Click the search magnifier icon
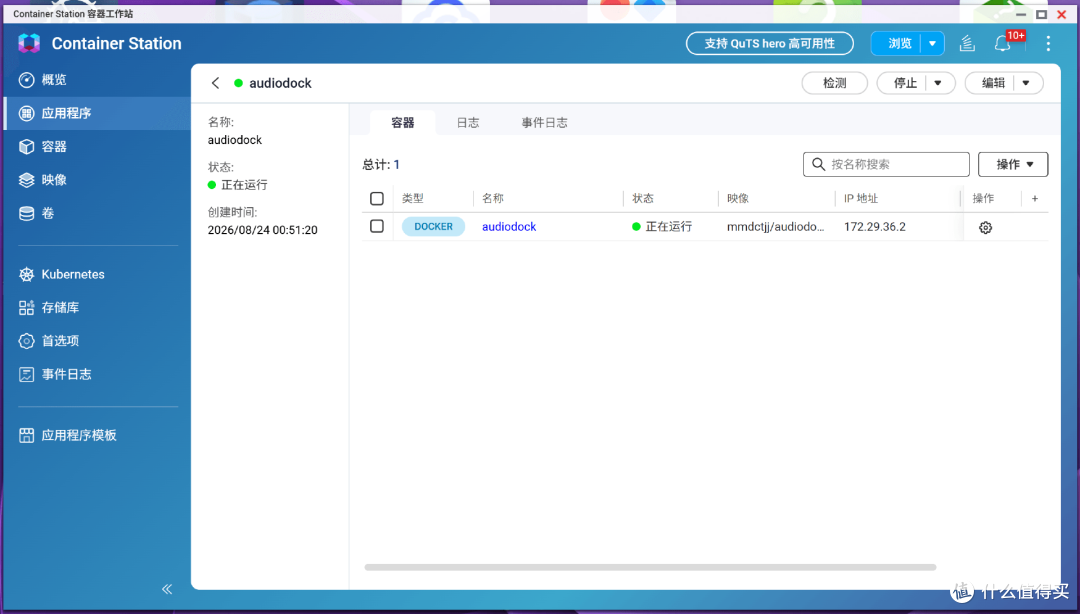 [818, 164]
